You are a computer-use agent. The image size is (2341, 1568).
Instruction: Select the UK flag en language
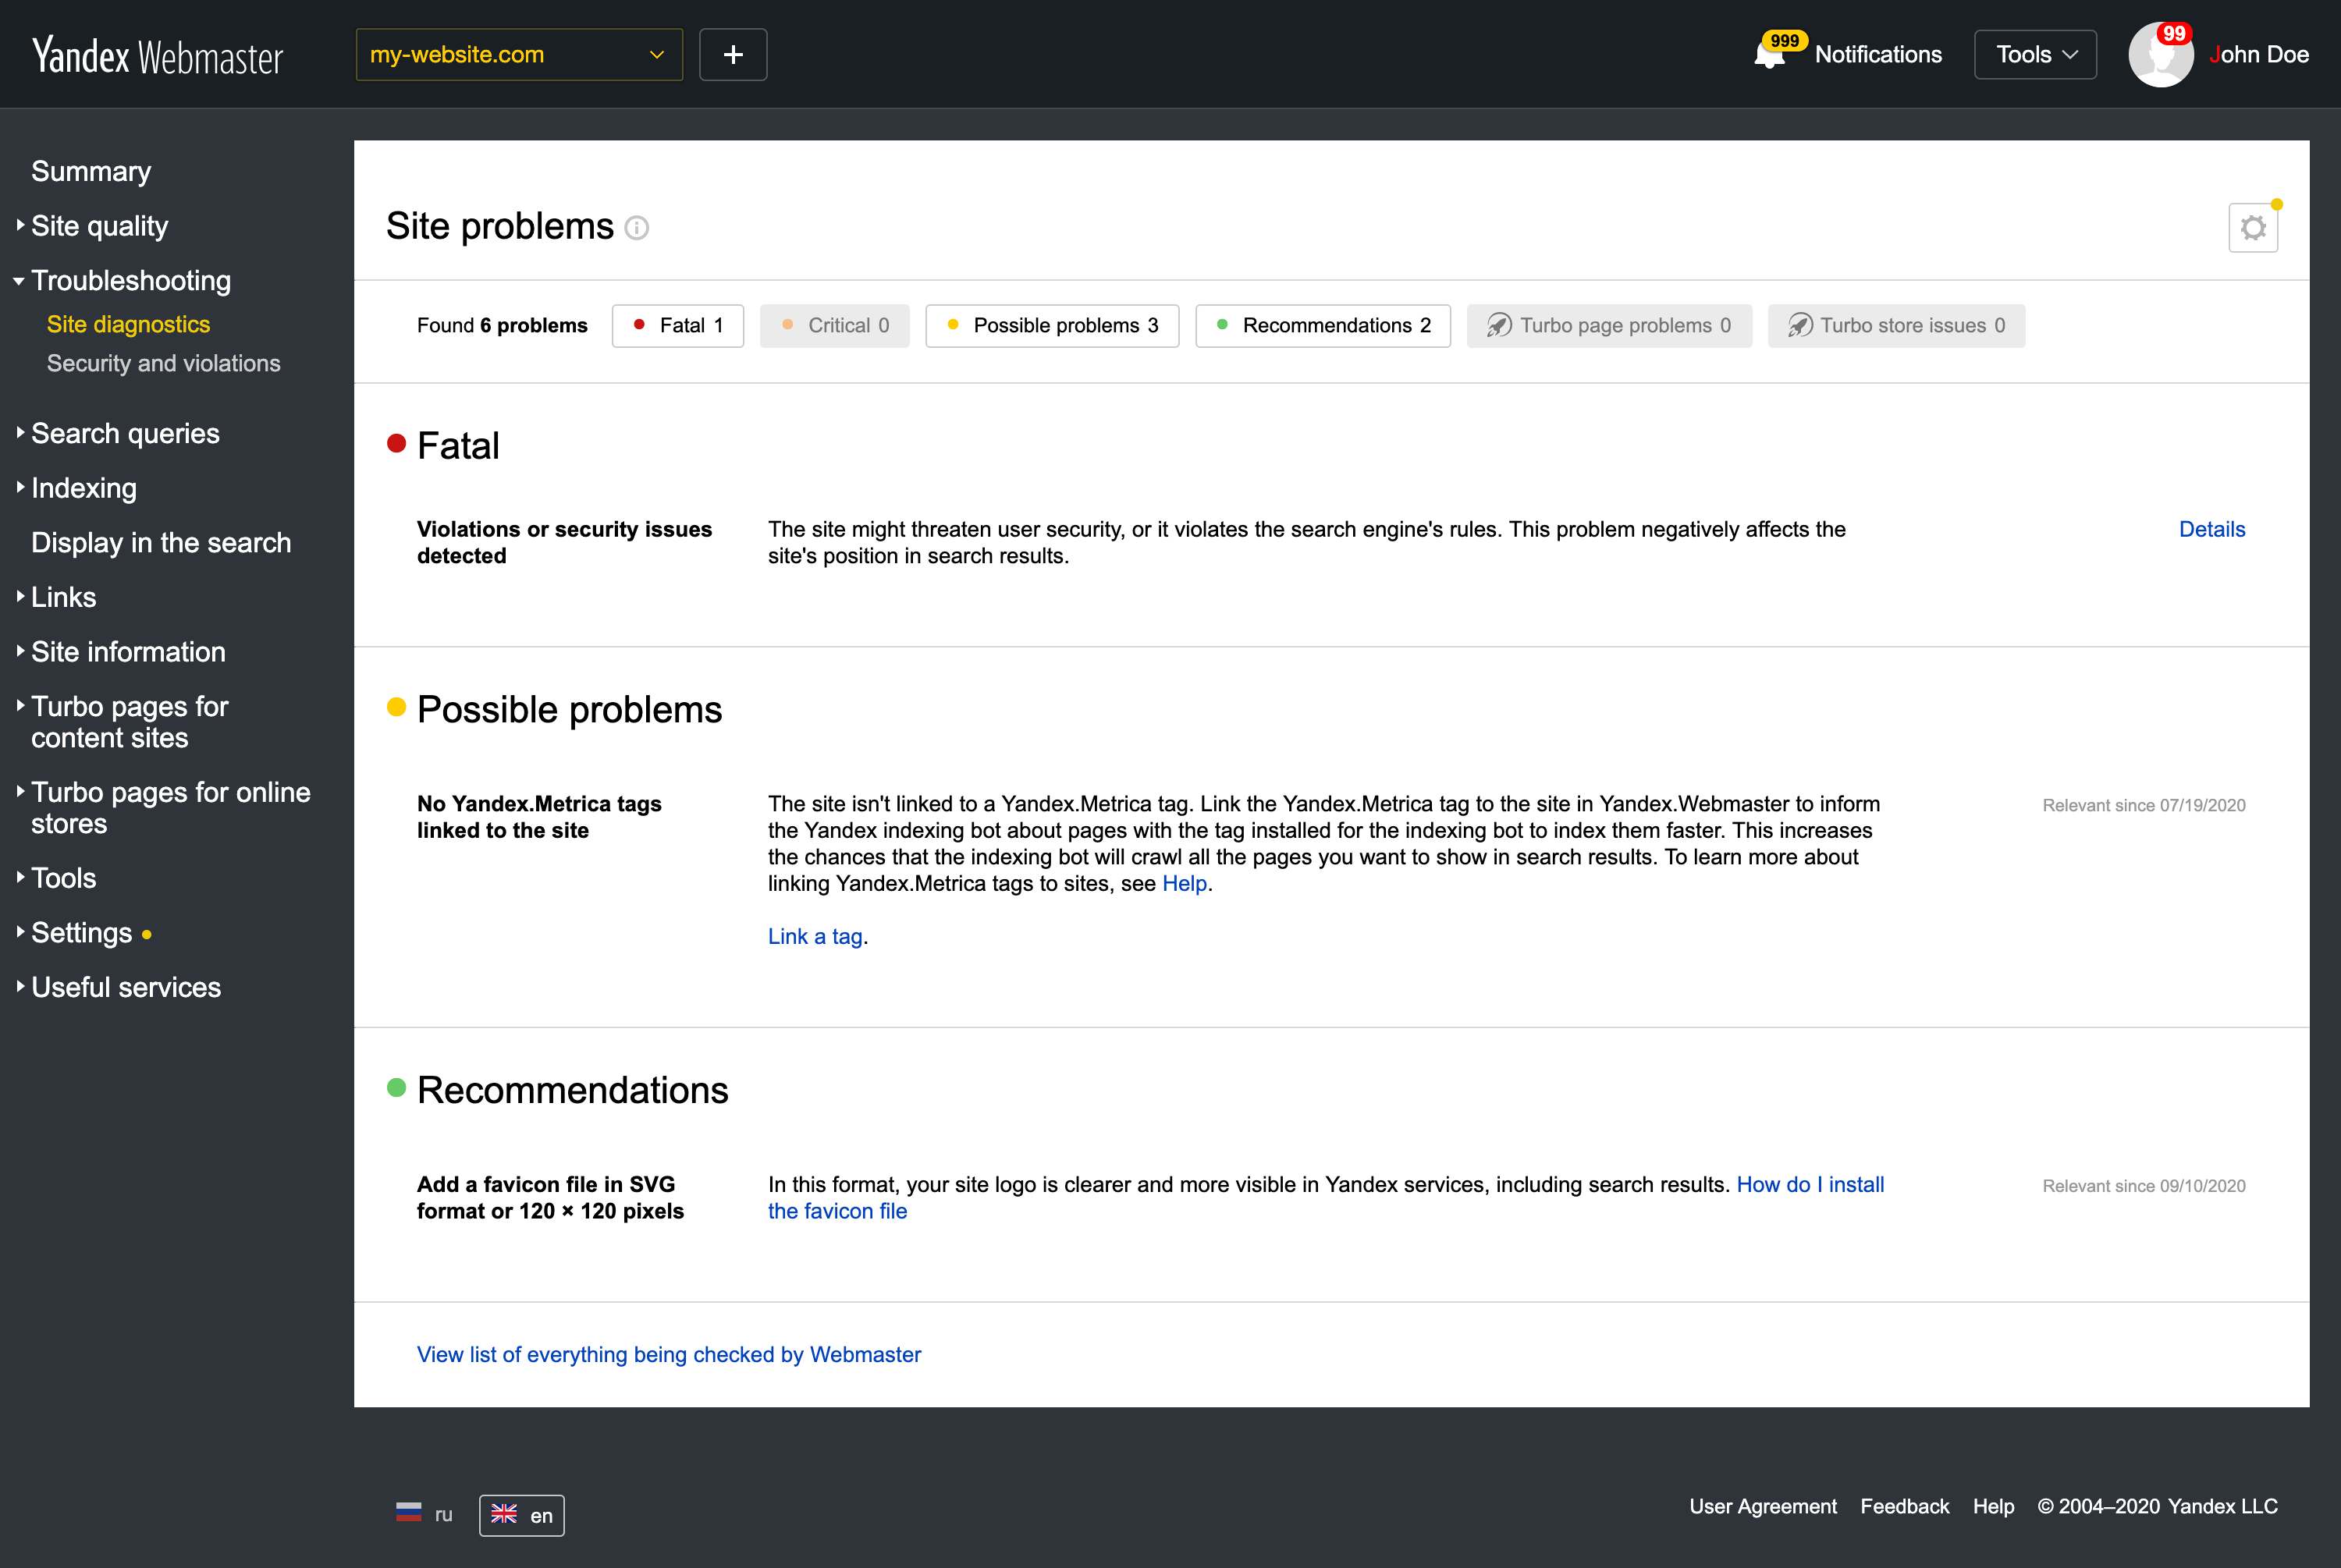click(522, 1515)
